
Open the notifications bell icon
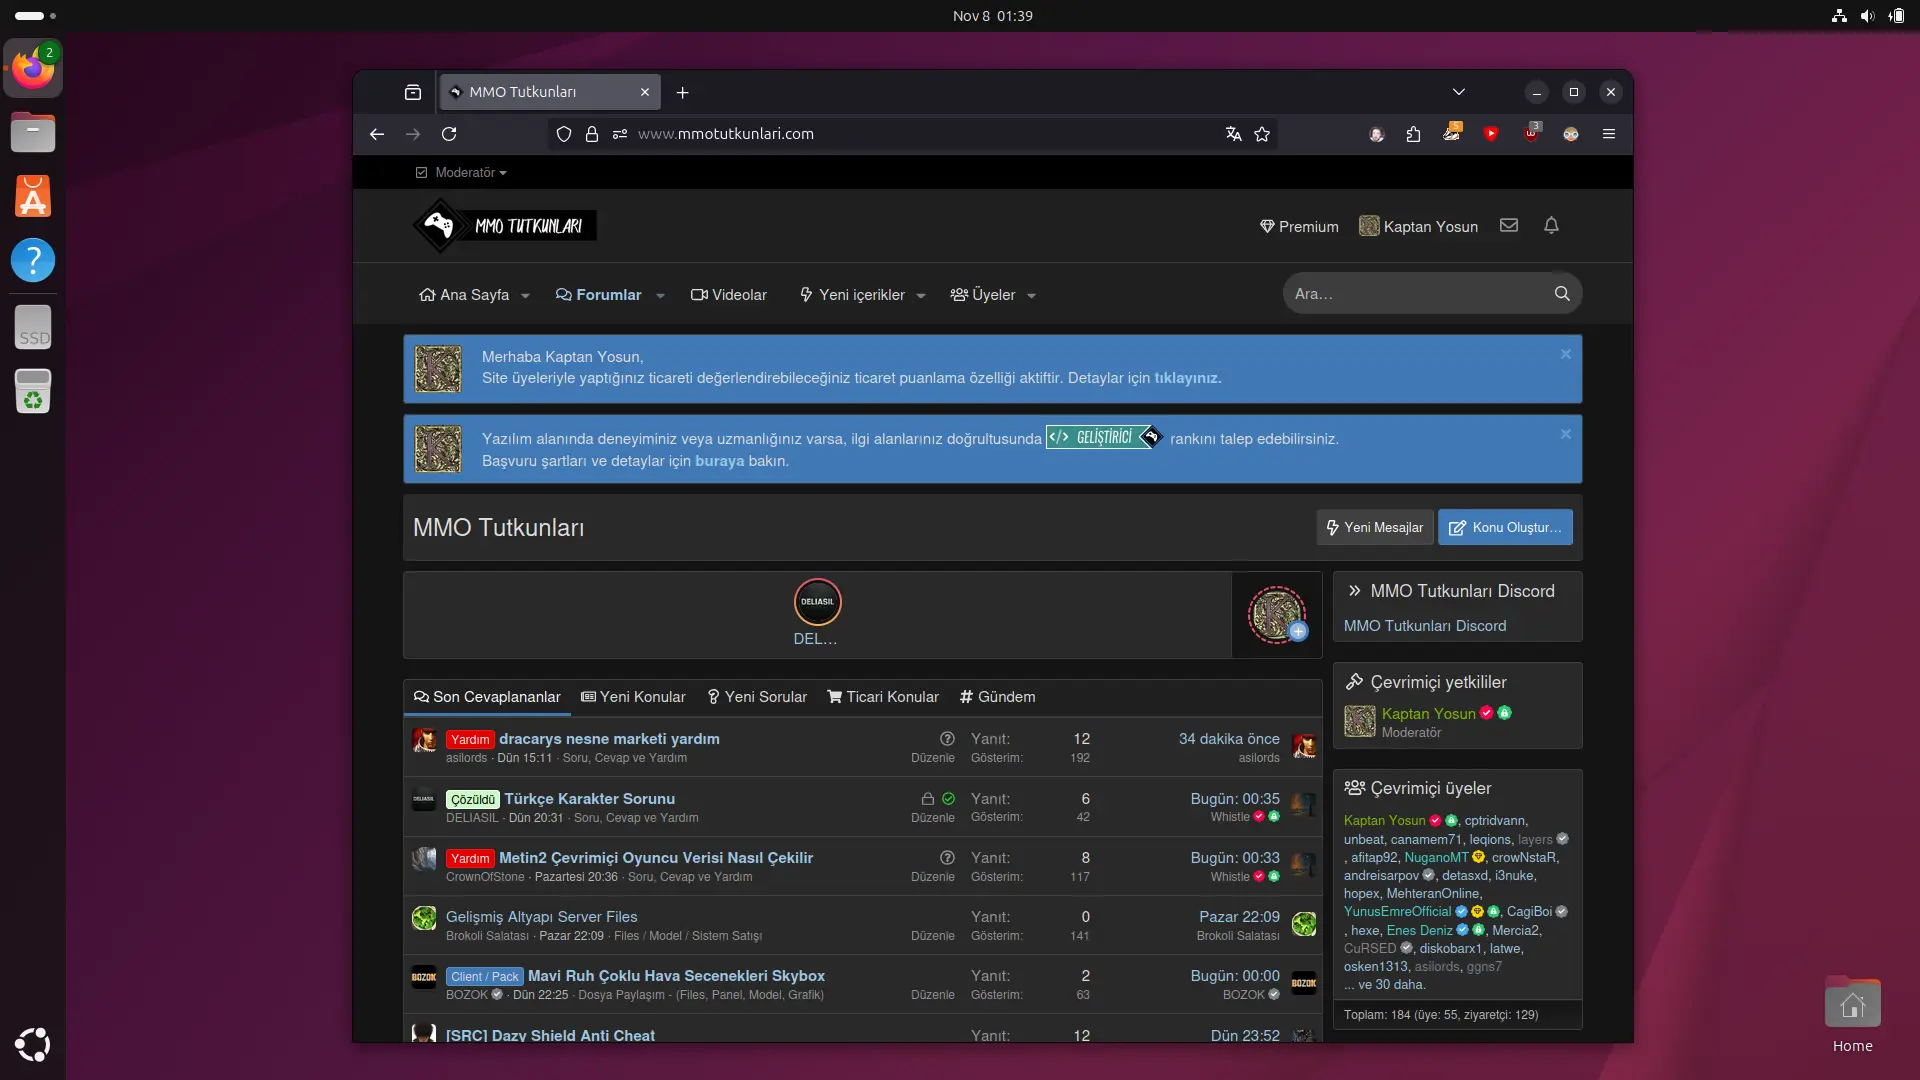point(1549,225)
